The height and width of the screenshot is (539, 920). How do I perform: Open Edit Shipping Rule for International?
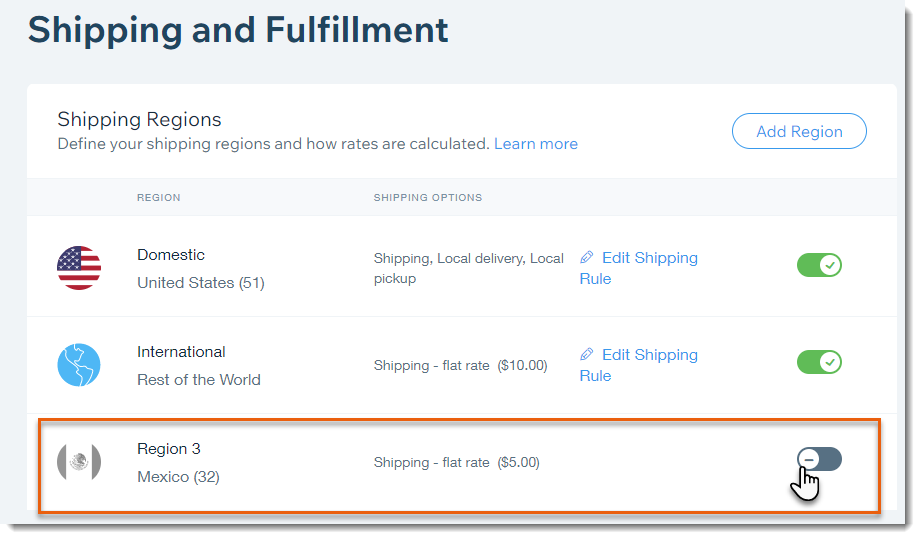638,365
